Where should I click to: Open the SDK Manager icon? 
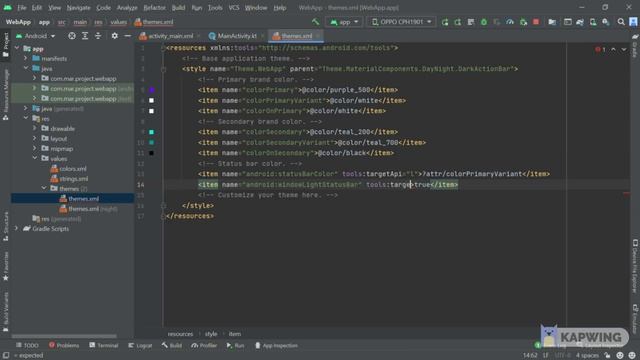click(606, 22)
